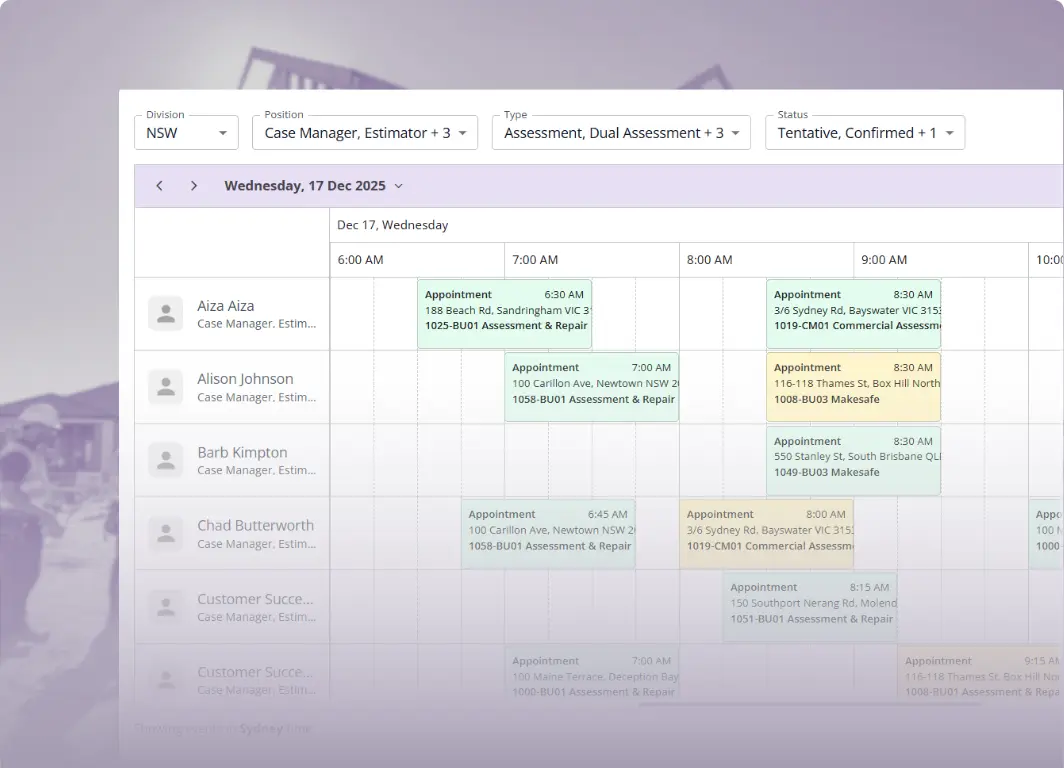Click the Dec 17 Wednesday column header
Image resolution: width=1064 pixels, height=768 pixels.
(392, 225)
